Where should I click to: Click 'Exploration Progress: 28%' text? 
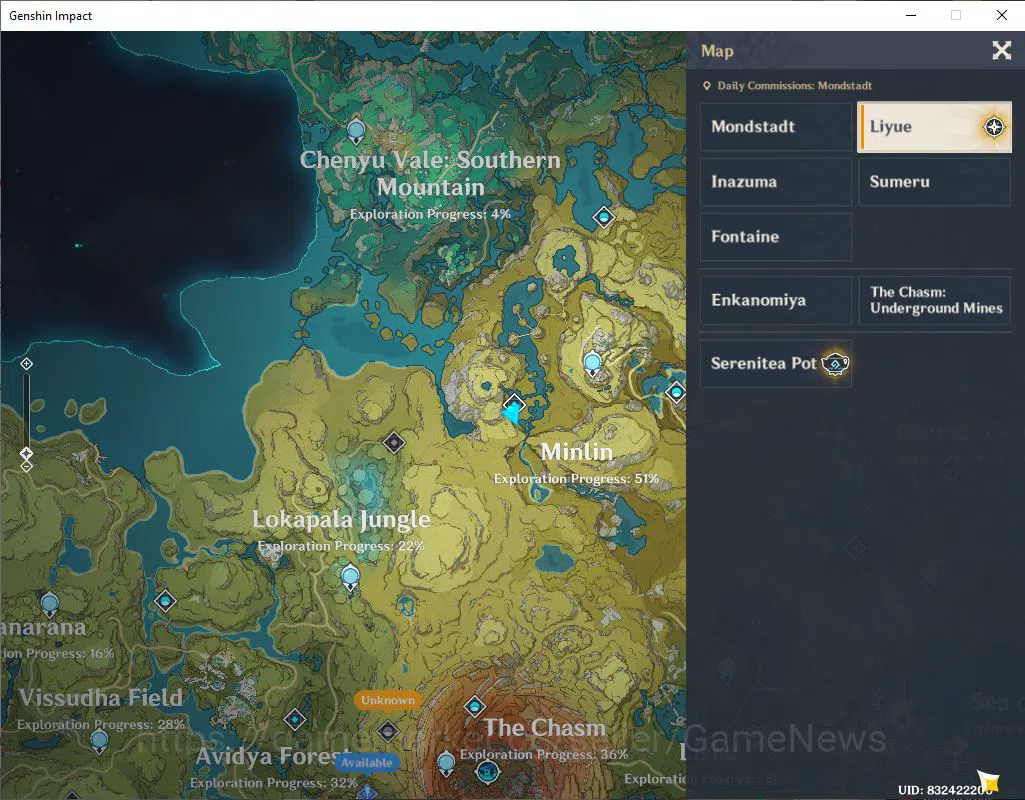click(101, 724)
